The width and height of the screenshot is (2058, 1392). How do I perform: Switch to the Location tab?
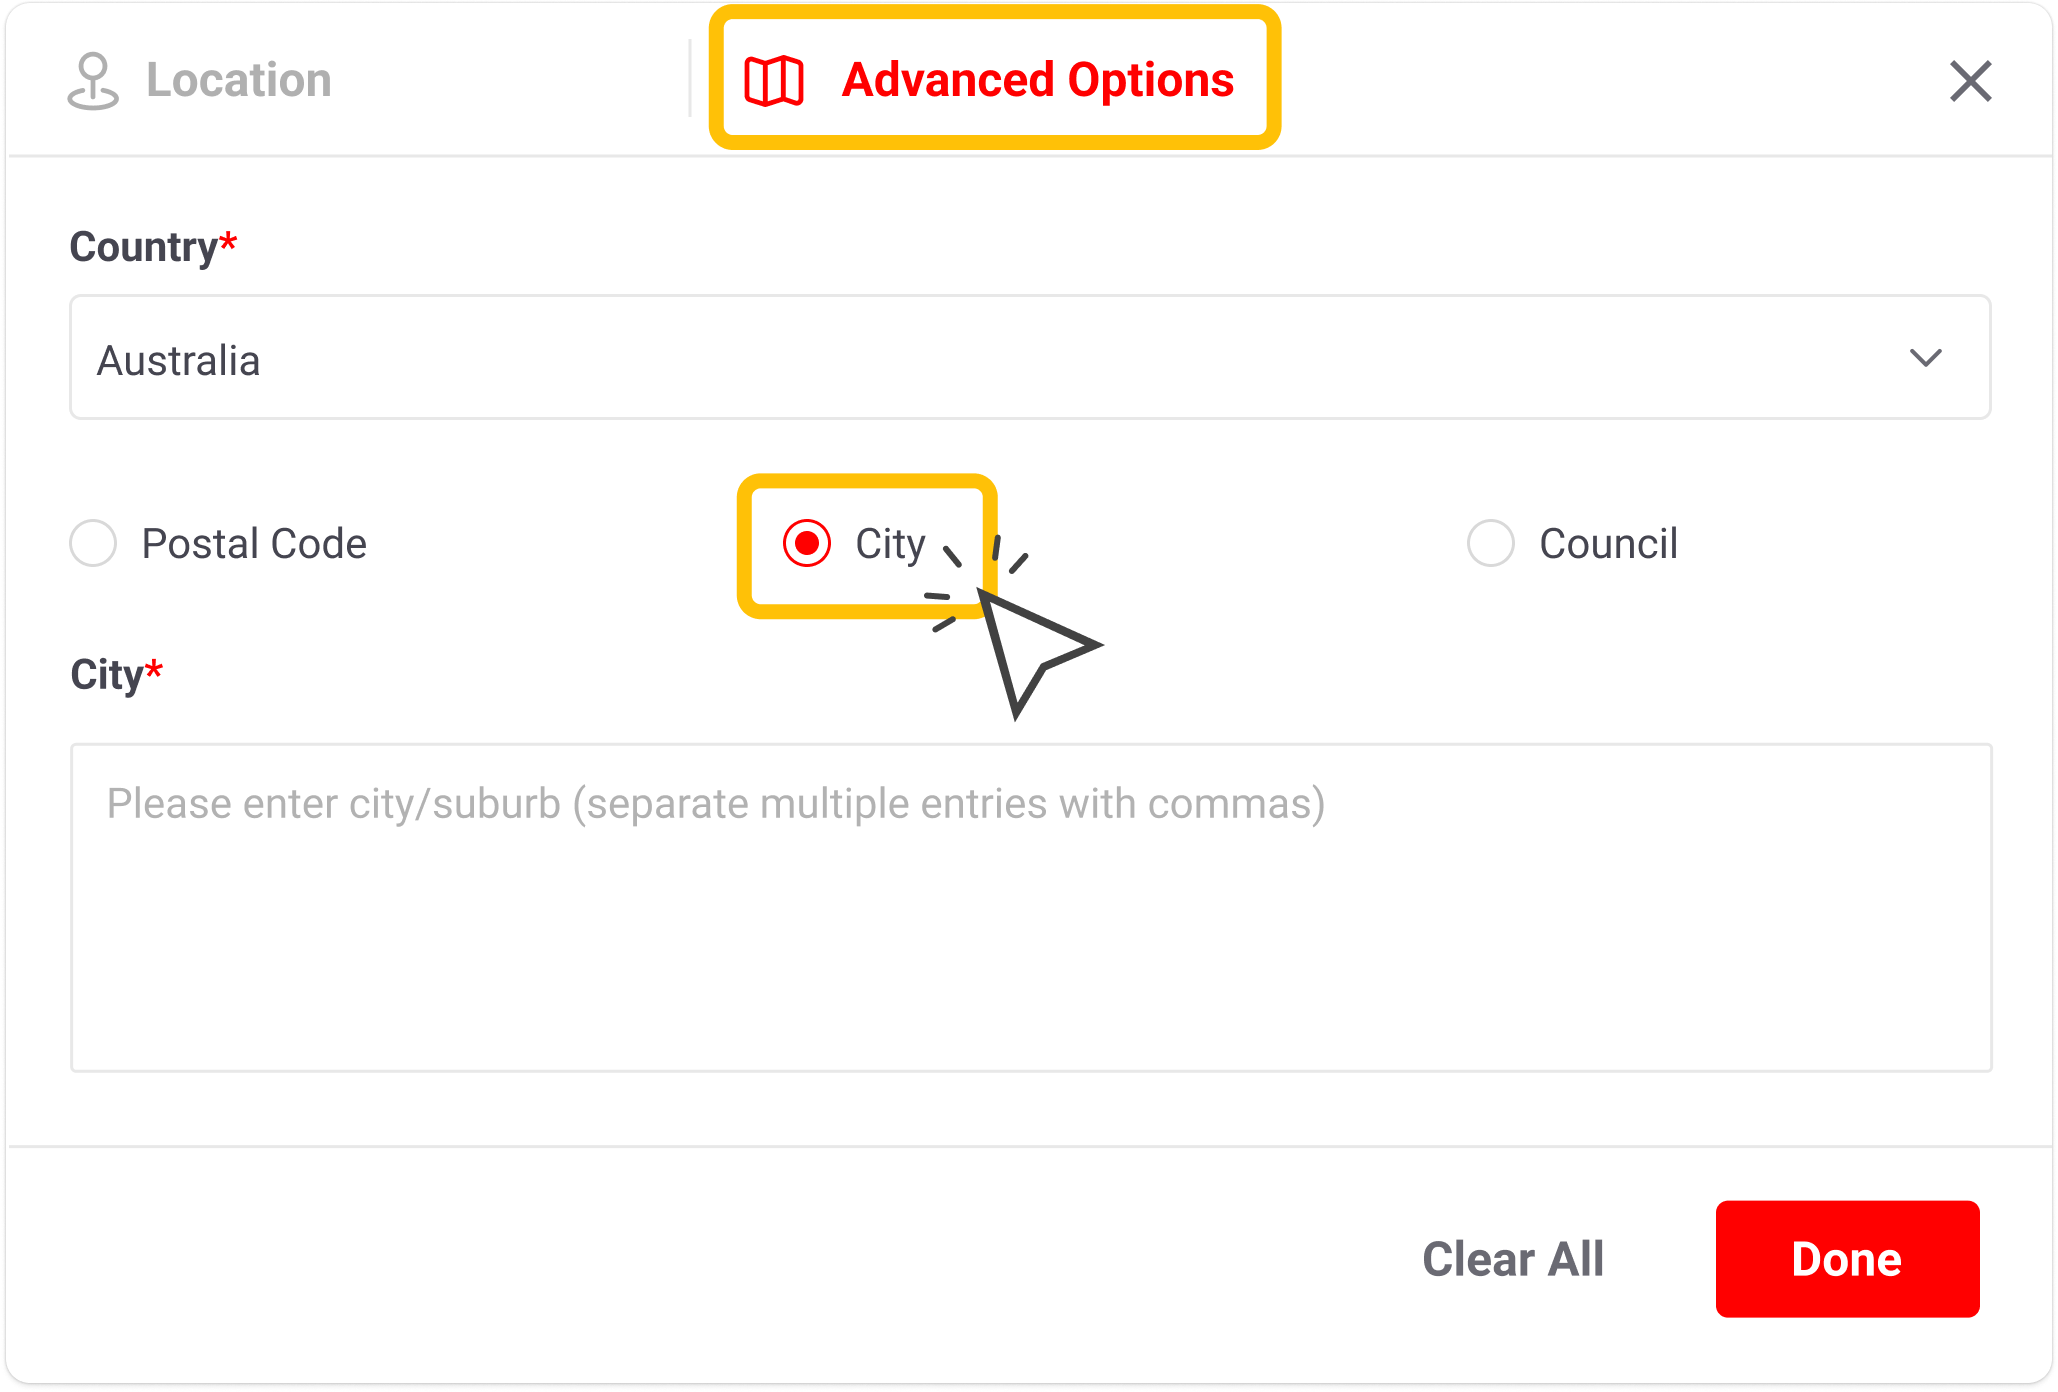238,80
